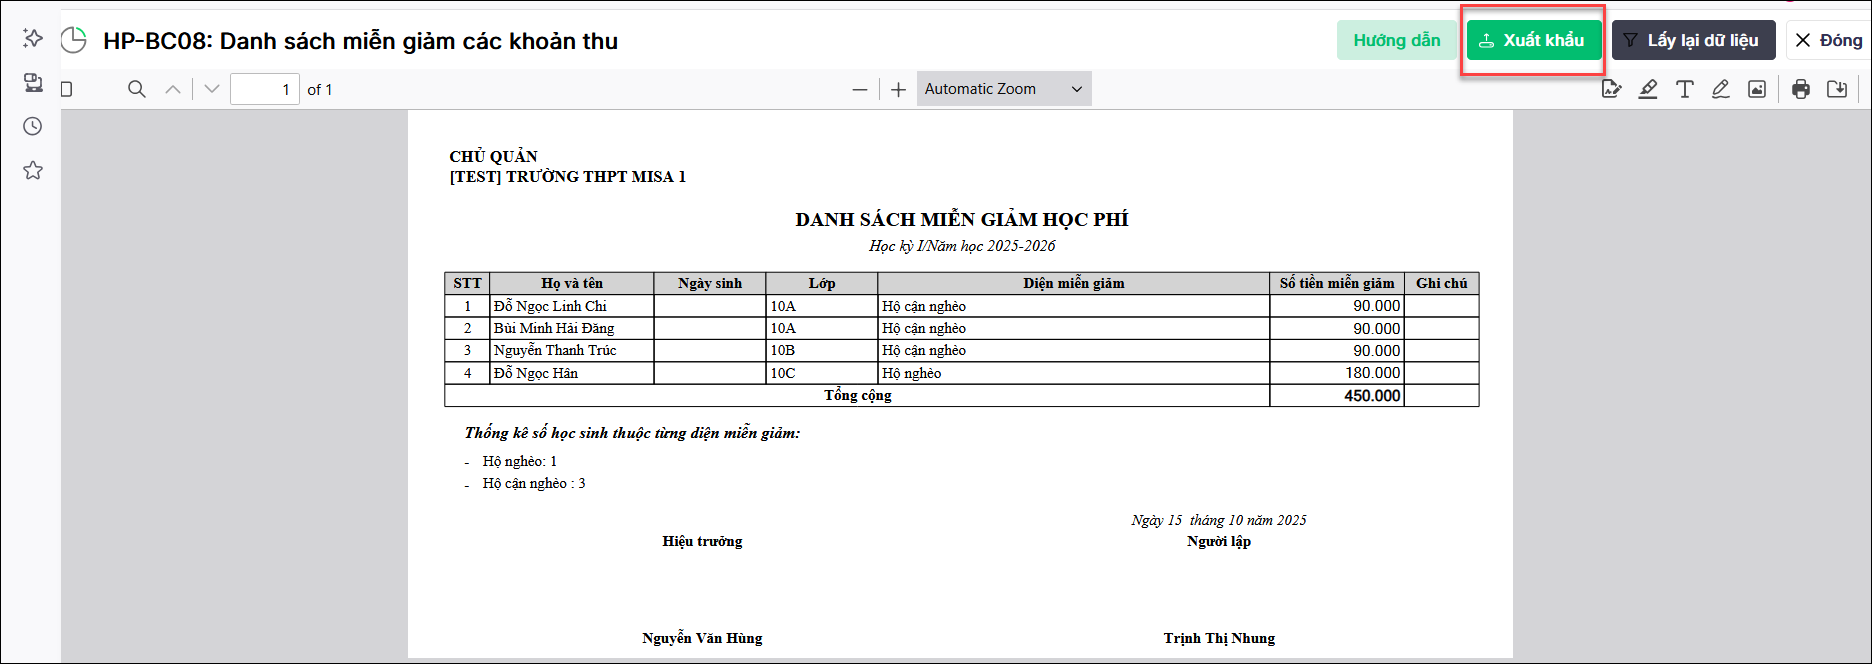Click the Xuất khẩu export button
The height and width of the screenshot is (664, 1872).
[x=1534, y=40]
